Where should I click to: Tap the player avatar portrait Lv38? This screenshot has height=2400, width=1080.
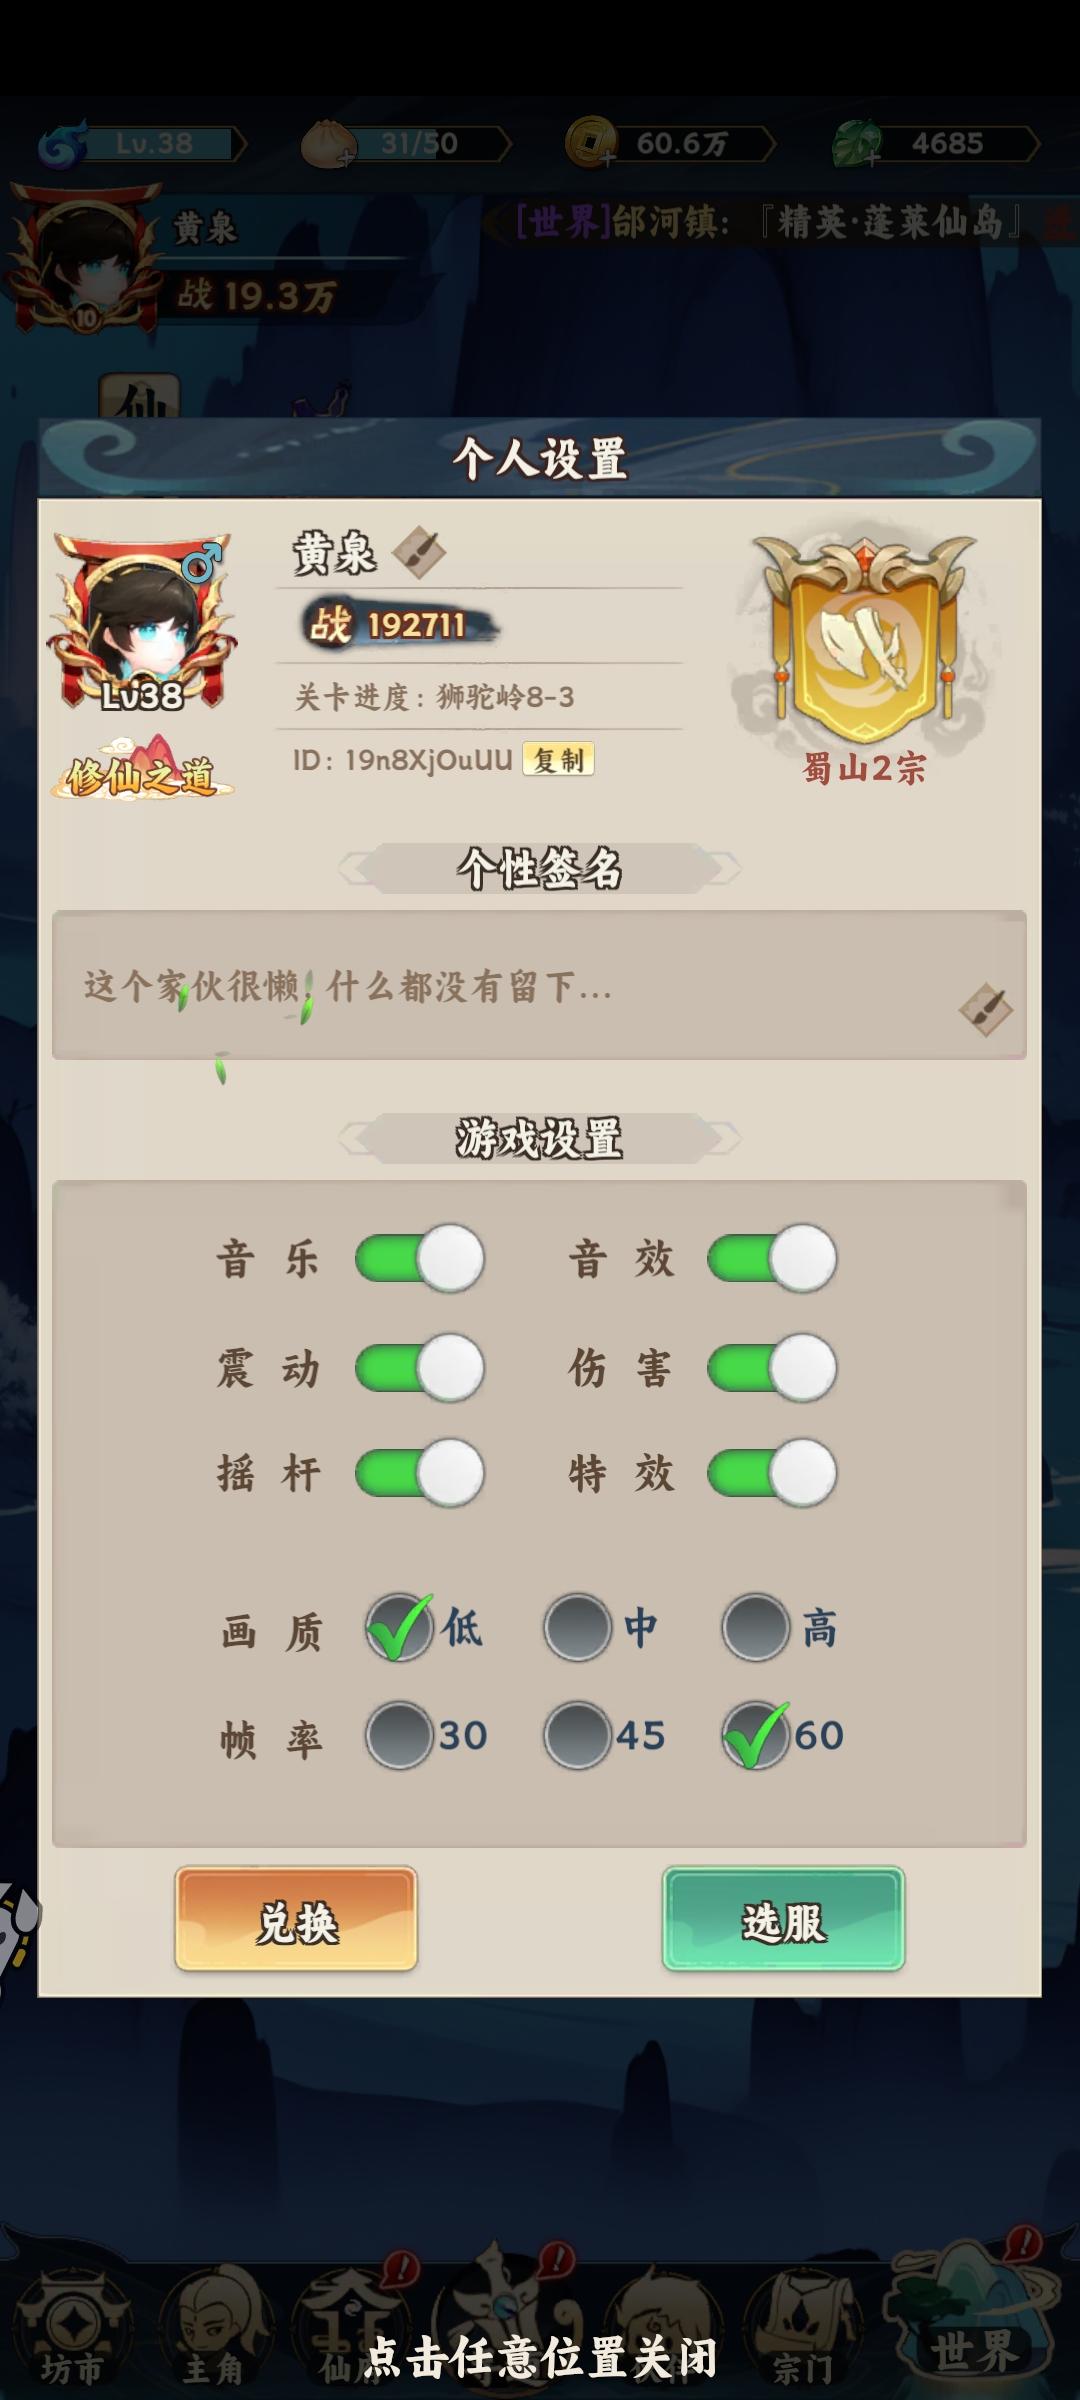point(141,622)
